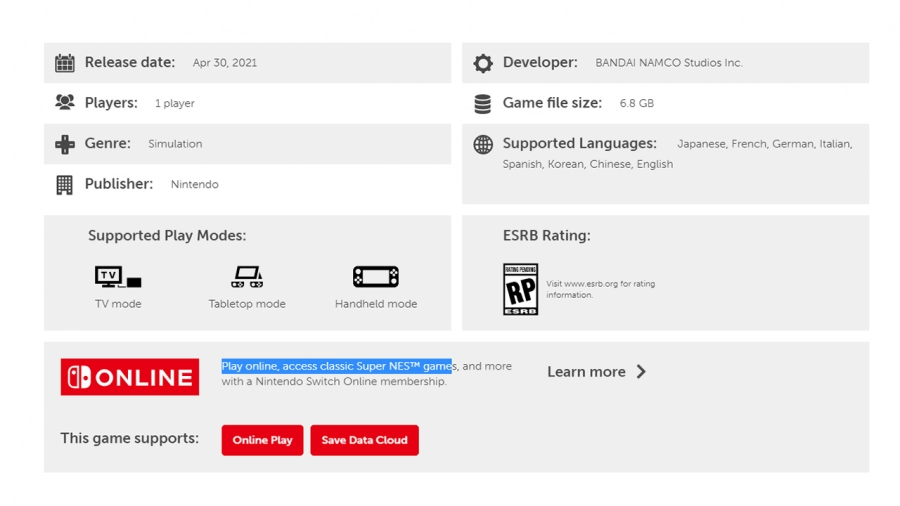Click the Publisher building icon
This screenshot has width=900, height=506.
65,184
